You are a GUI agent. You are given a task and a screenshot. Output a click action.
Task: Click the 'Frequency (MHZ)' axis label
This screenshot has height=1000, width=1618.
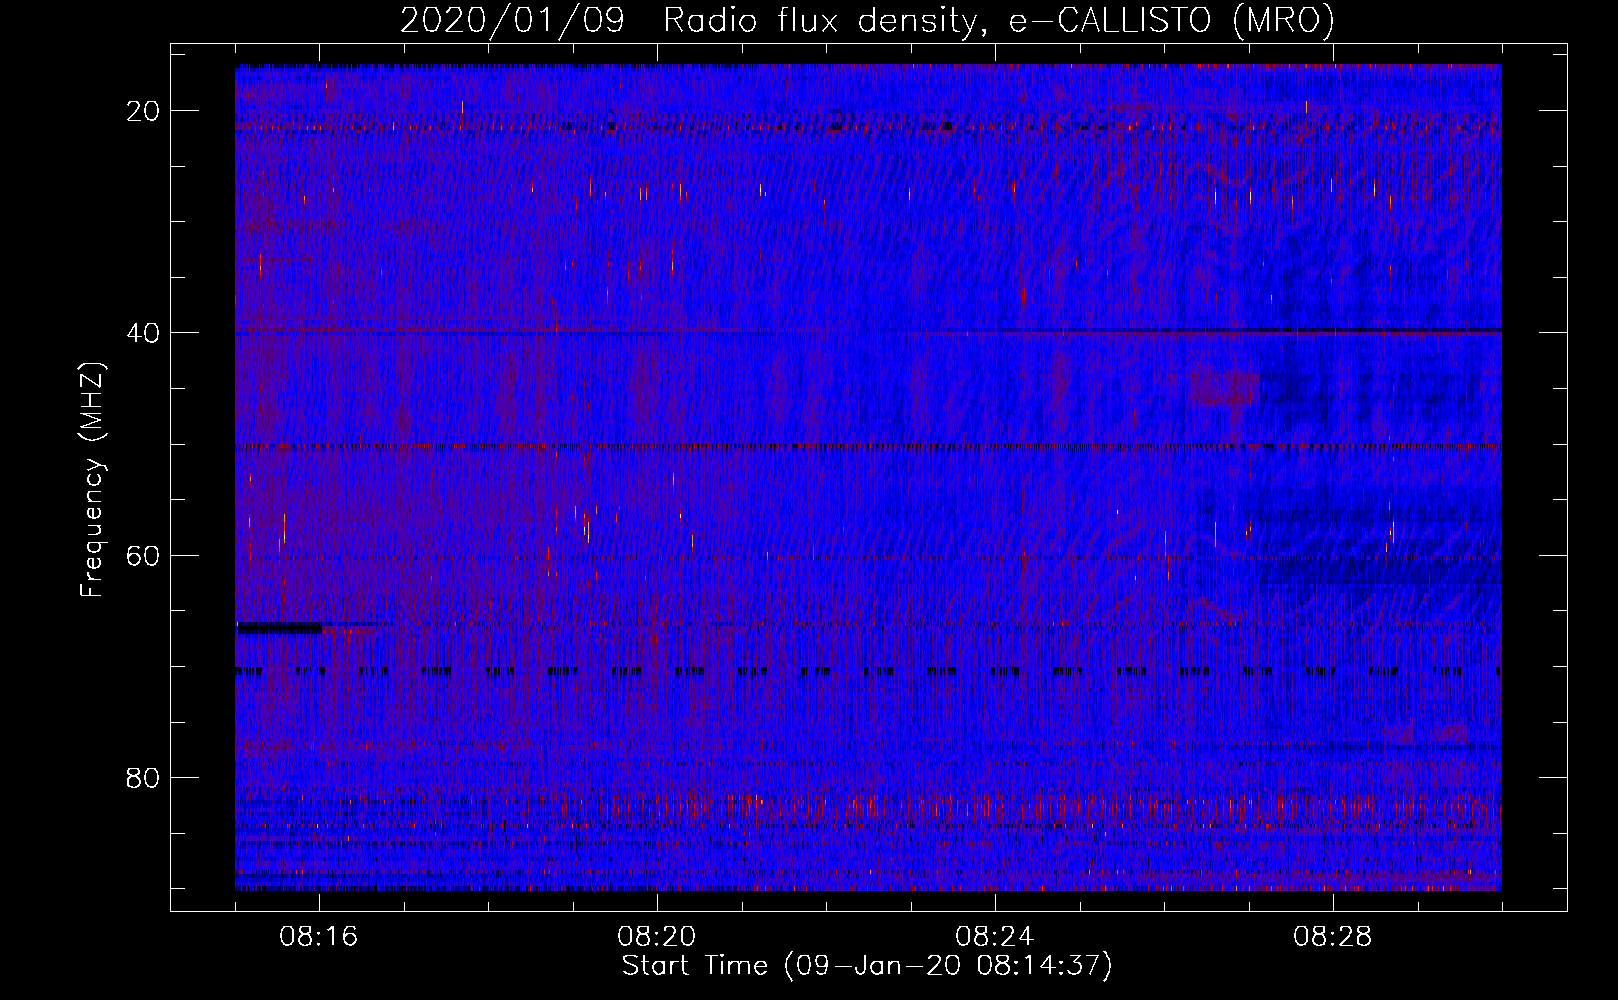(x=91, y=479)
